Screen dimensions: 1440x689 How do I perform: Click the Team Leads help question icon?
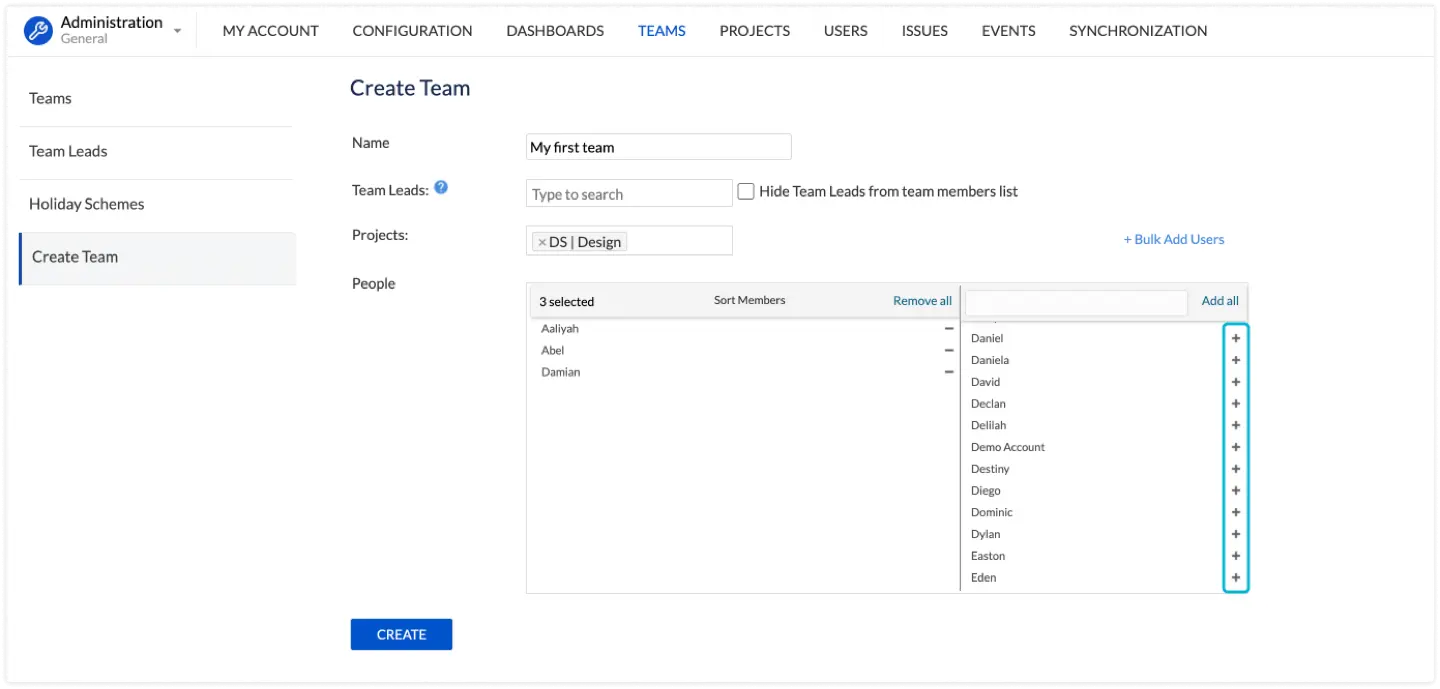click(x=441, y=187)
